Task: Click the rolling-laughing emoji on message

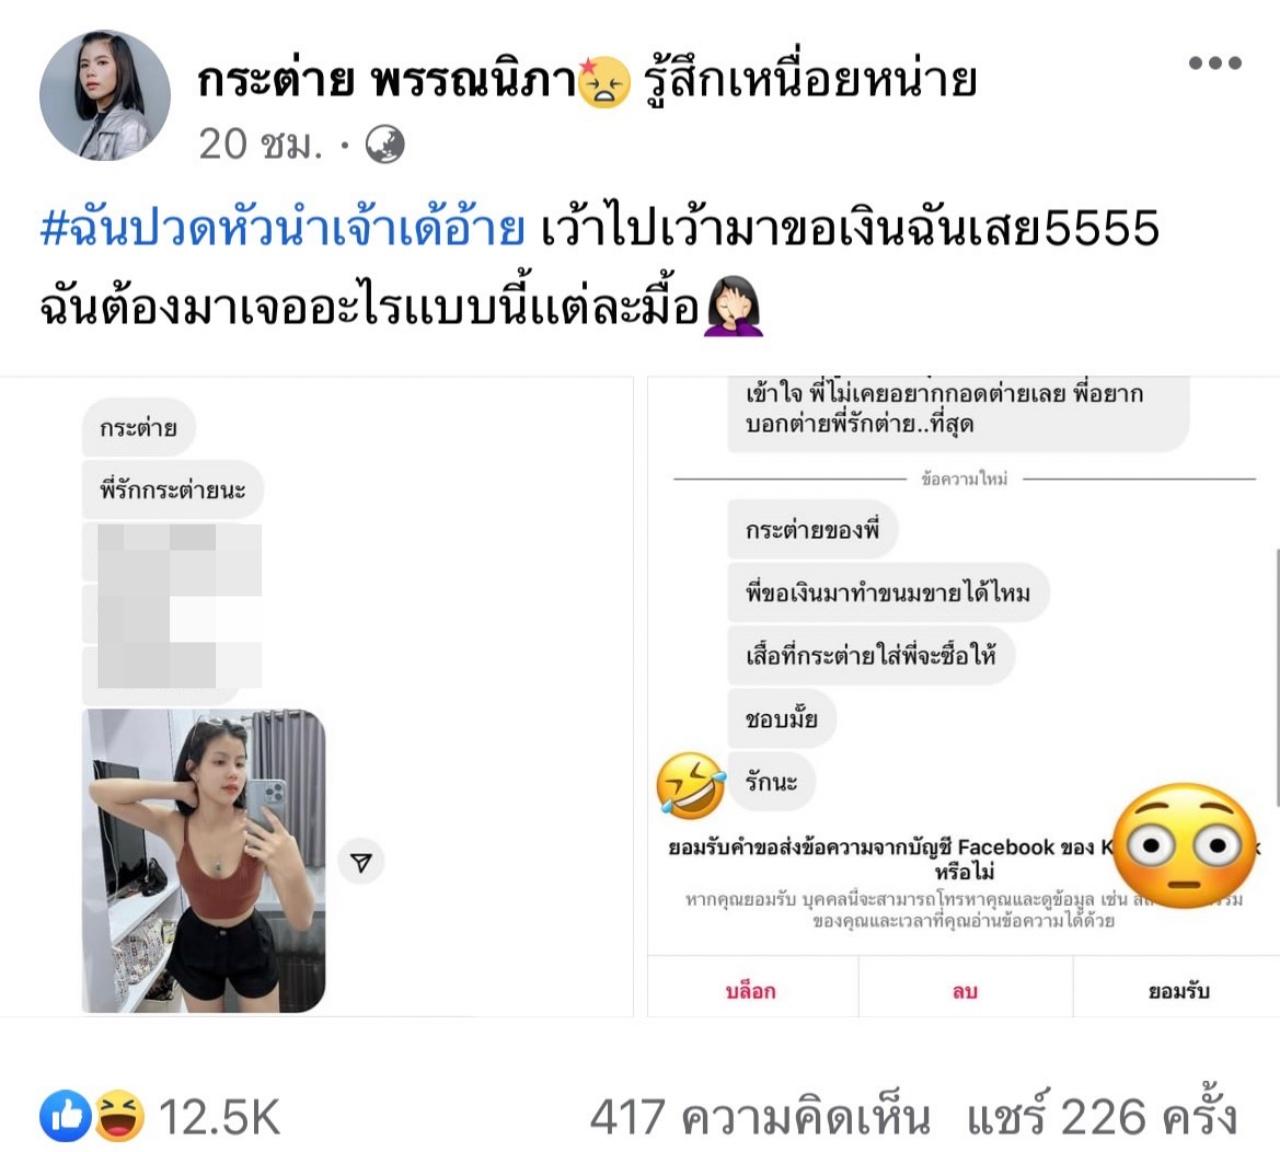Action: (691, 785)
